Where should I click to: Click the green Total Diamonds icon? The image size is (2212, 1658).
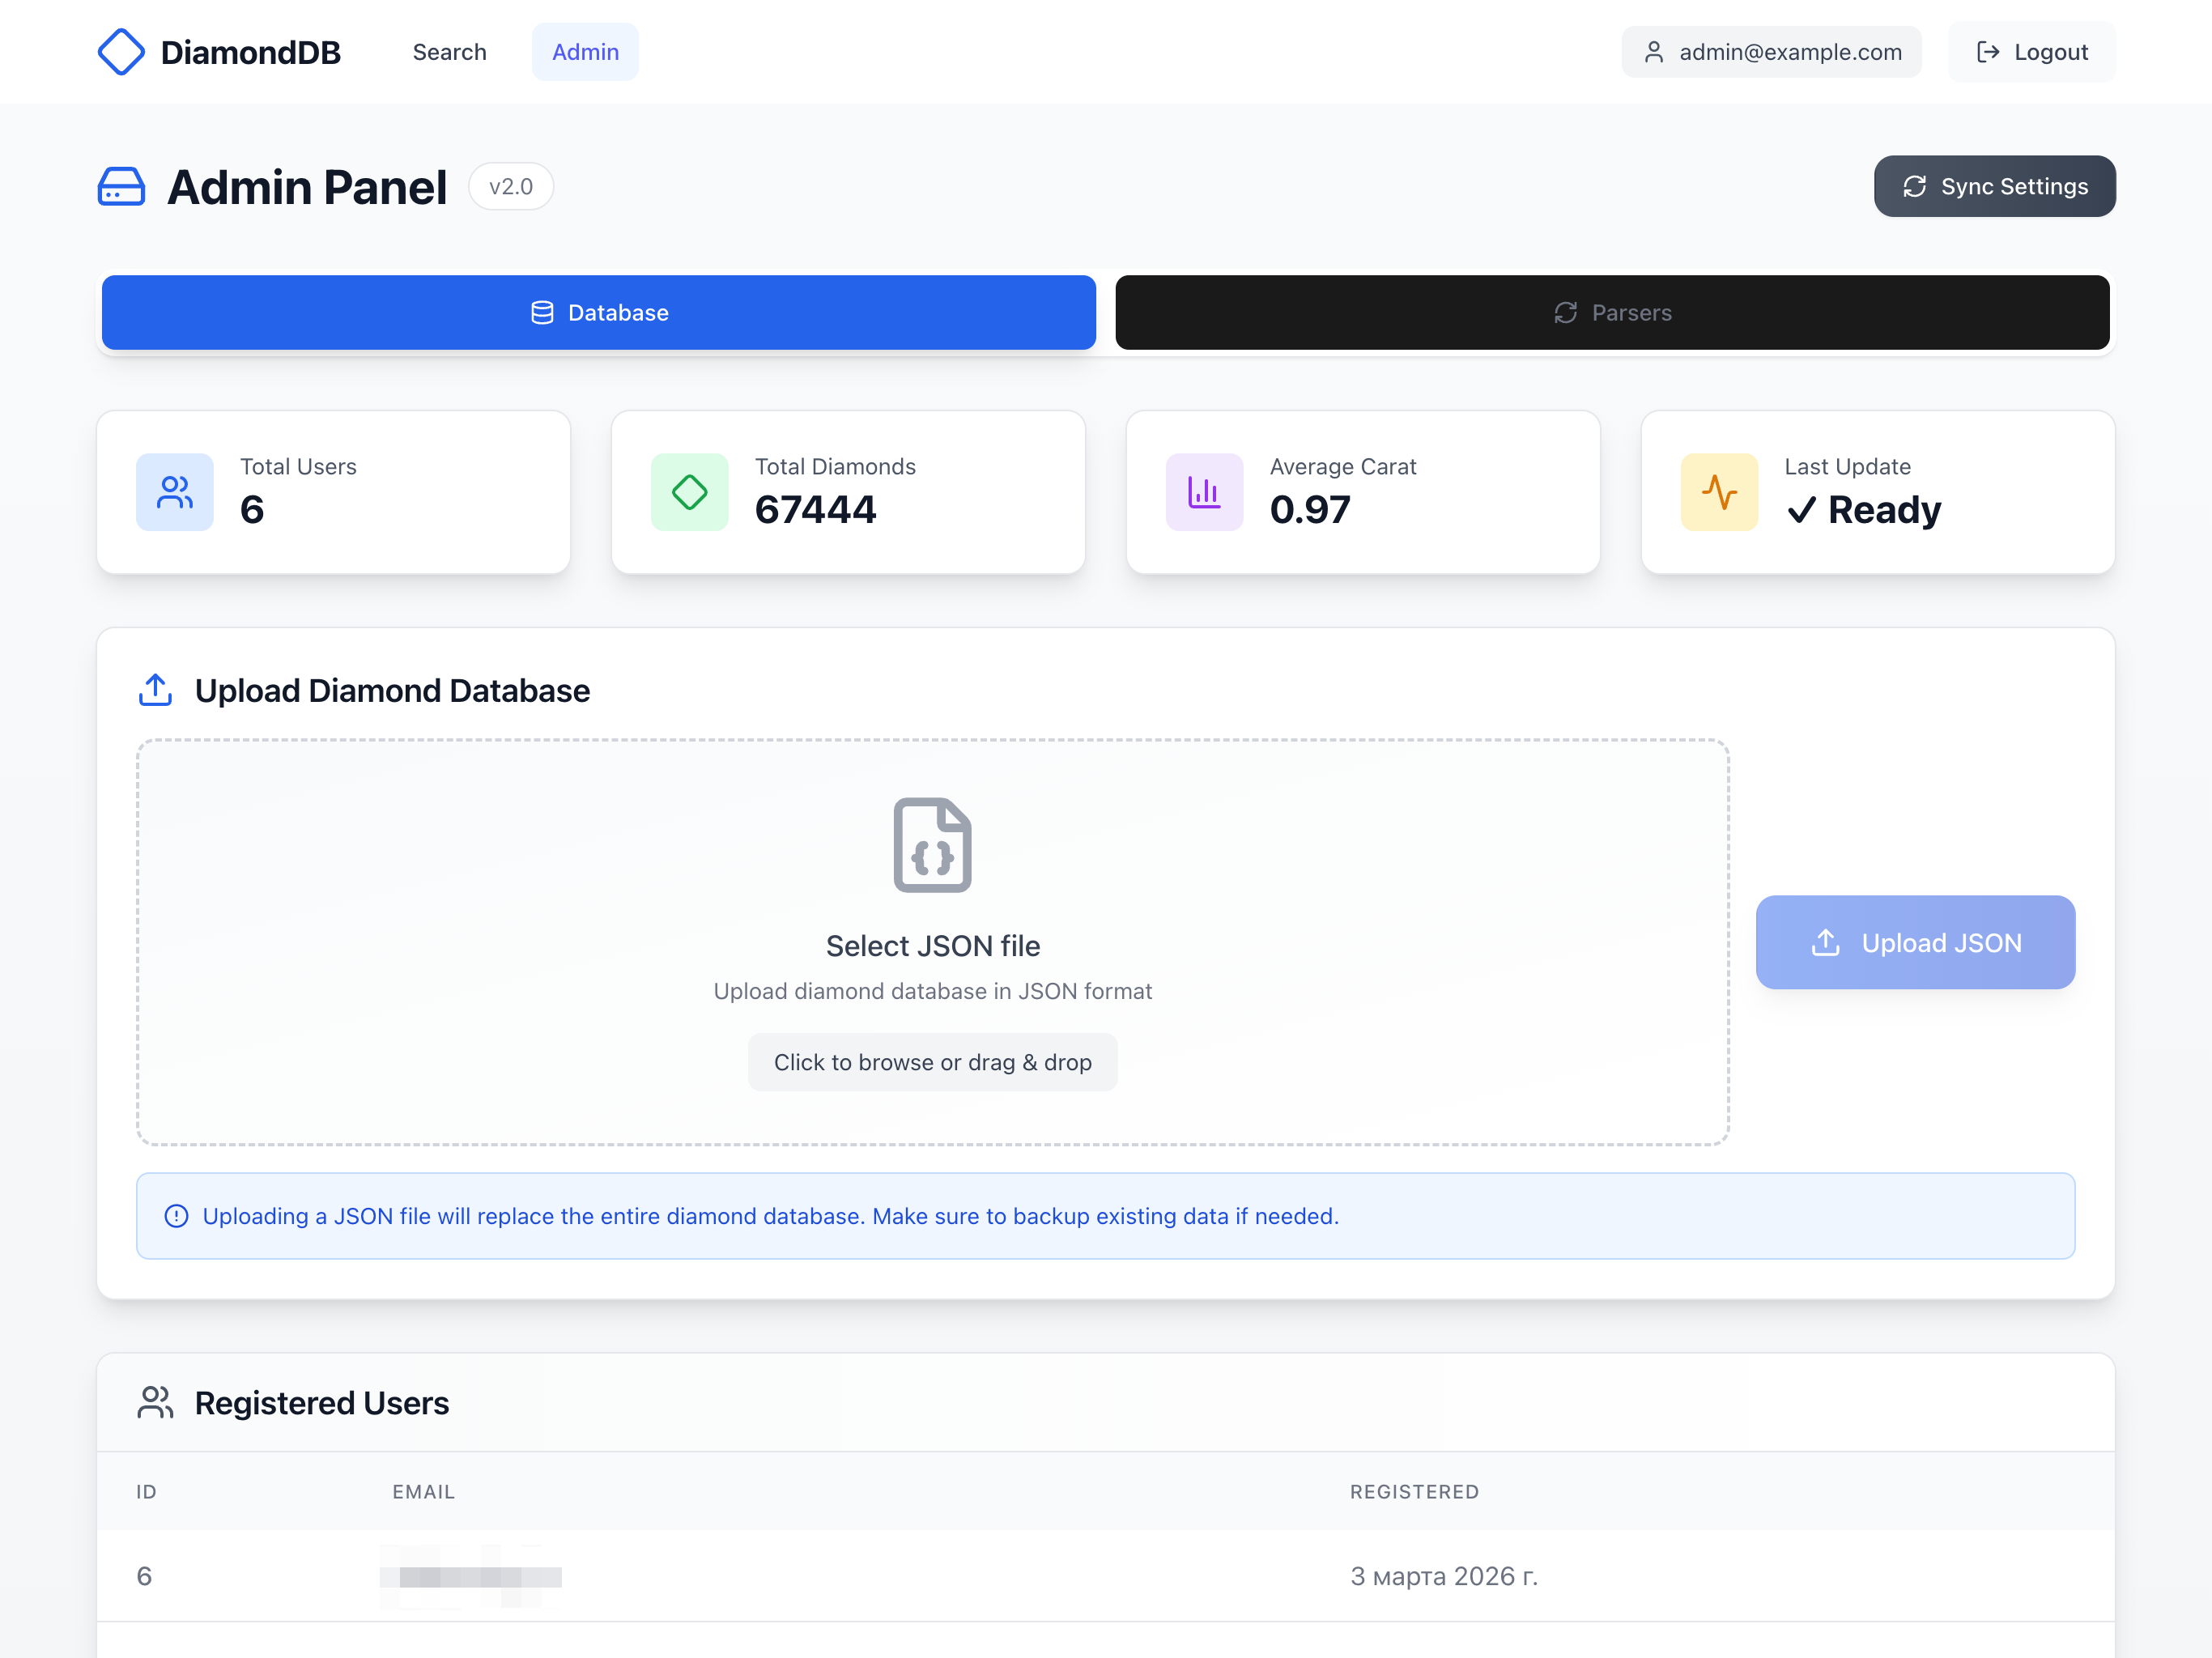(690, 492)
